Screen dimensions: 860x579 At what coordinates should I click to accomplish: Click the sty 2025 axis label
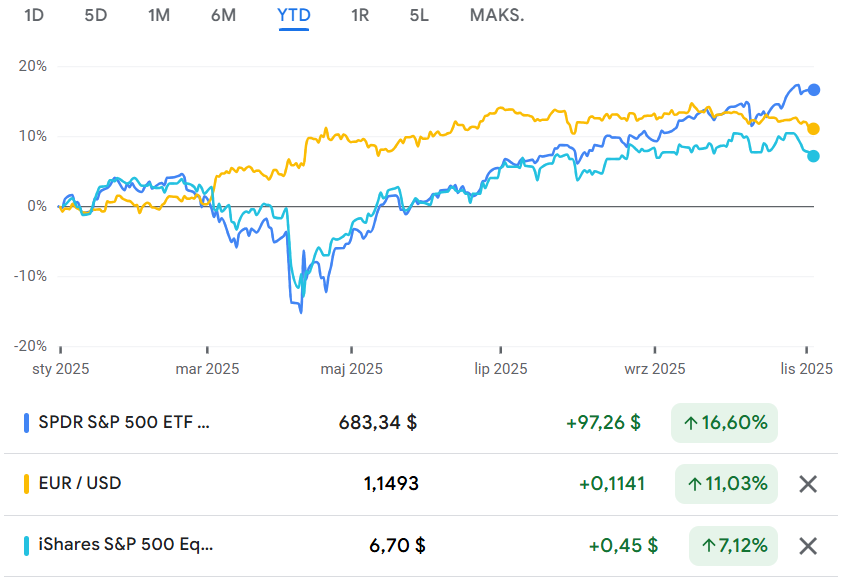point(60,369)
